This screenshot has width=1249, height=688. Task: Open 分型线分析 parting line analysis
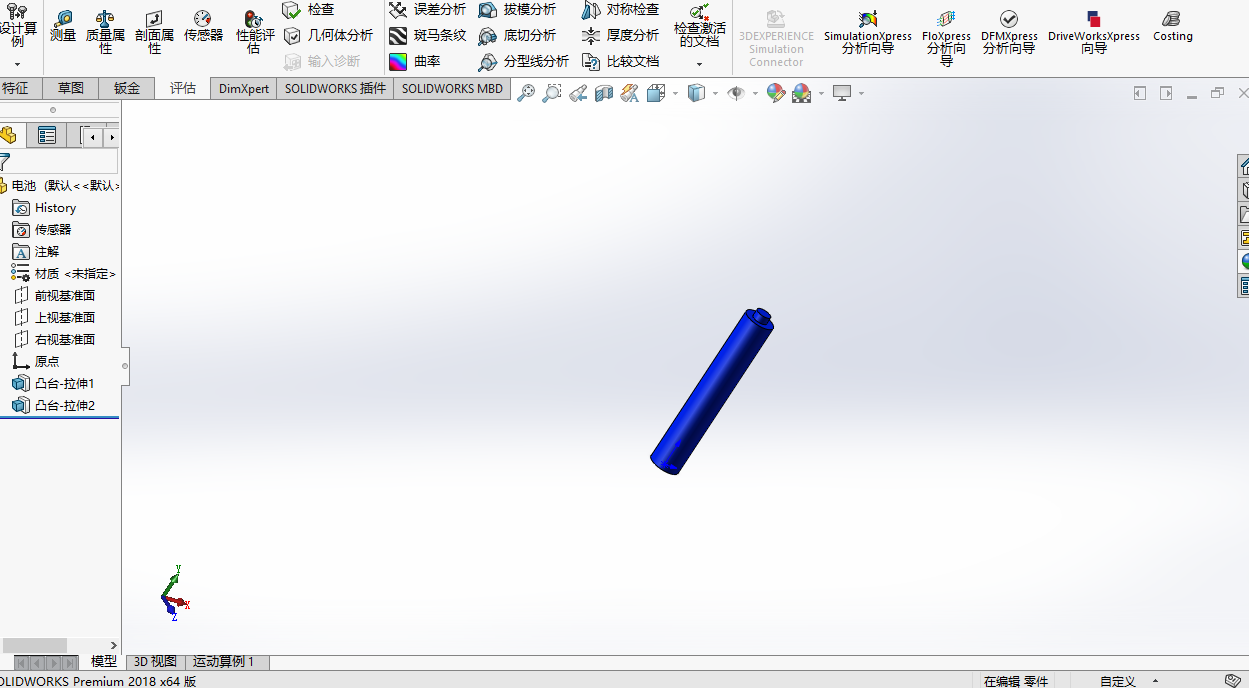click(x=523, y=62)
